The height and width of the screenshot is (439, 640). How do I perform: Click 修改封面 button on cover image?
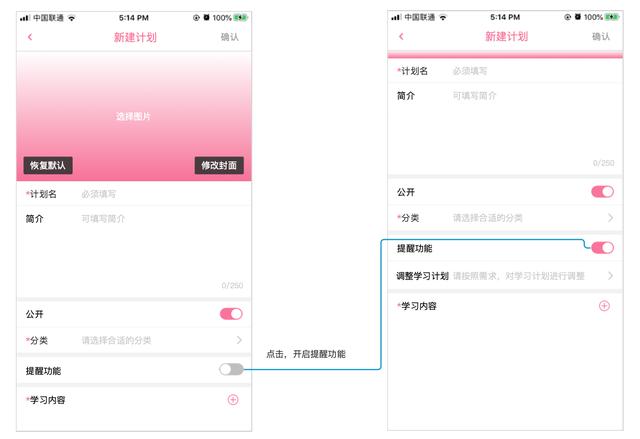(x=219, y=165)
